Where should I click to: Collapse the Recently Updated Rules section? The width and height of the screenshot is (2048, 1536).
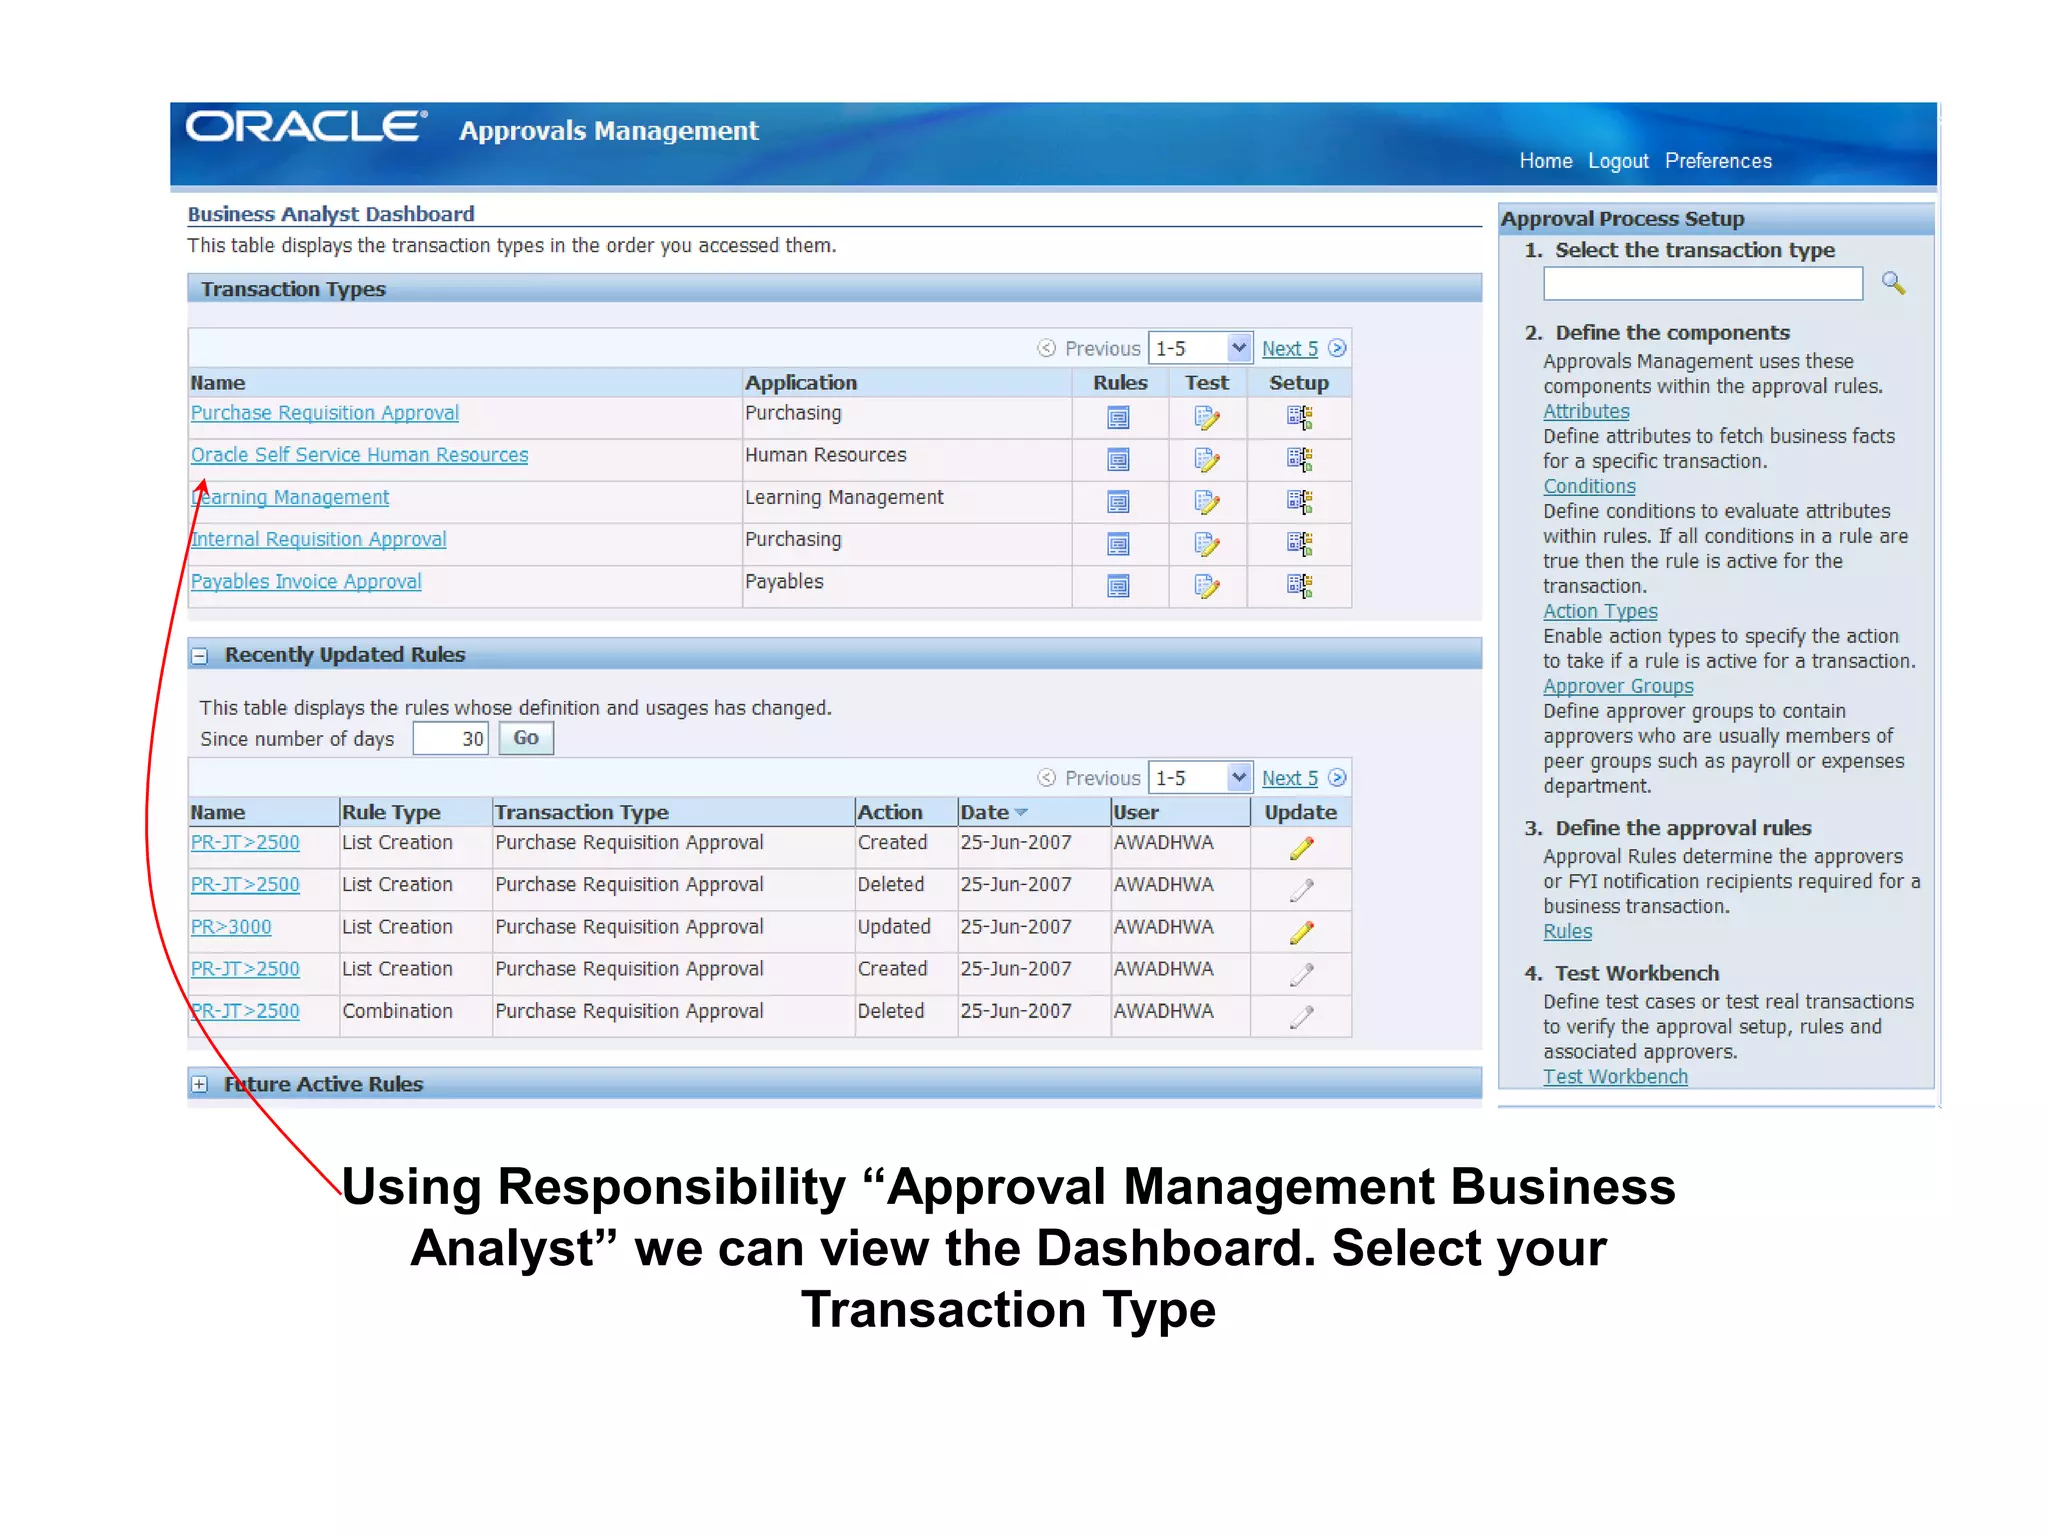(x=200, y=656)
